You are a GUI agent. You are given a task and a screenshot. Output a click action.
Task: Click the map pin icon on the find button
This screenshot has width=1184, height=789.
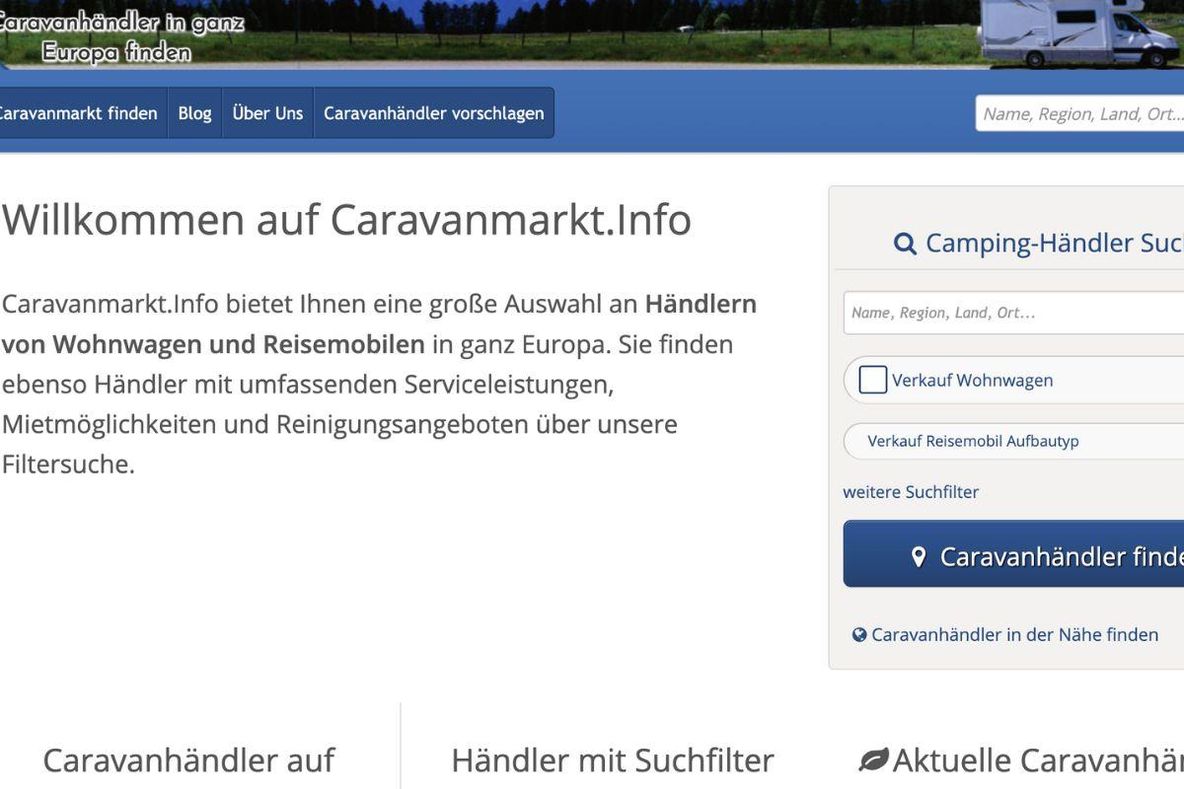(919, 557)
